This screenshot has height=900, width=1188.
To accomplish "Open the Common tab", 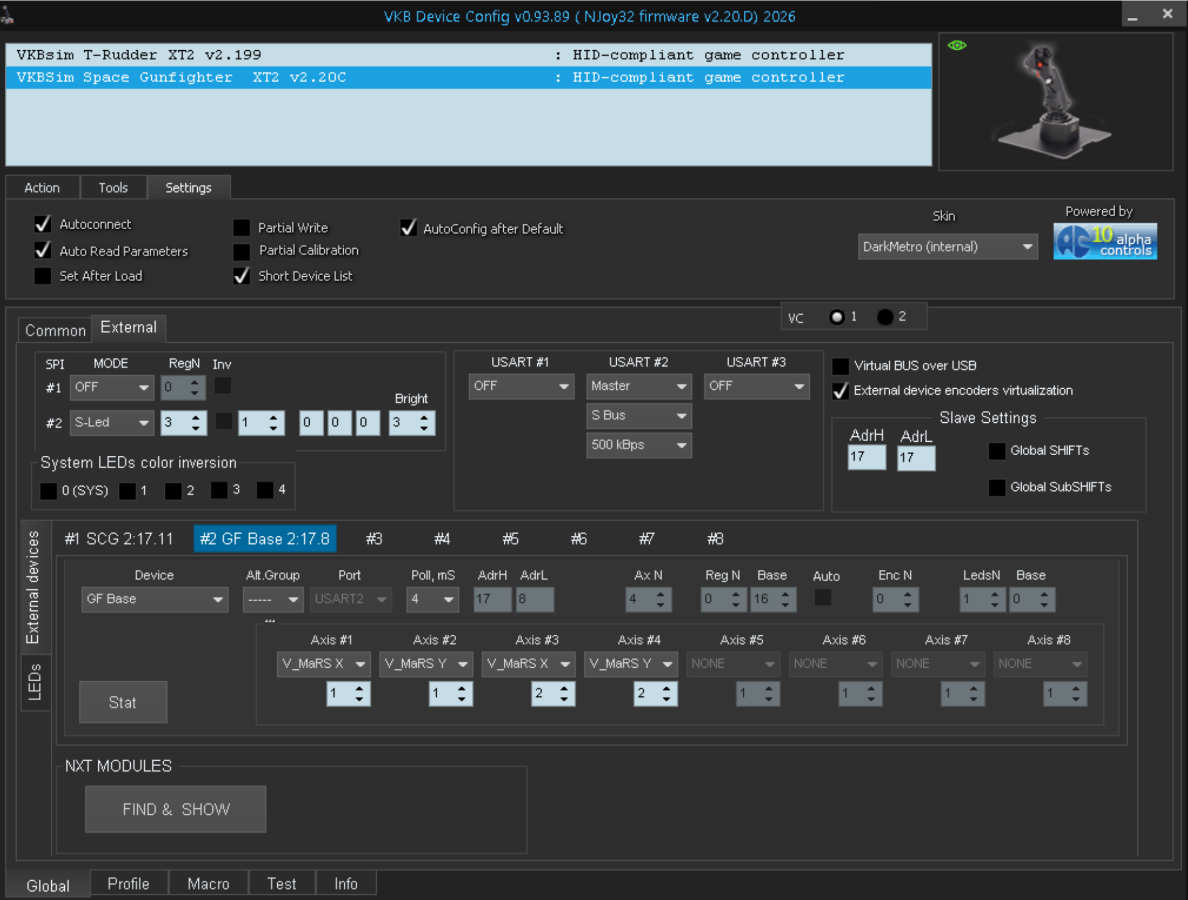I will tap(55, 330).
